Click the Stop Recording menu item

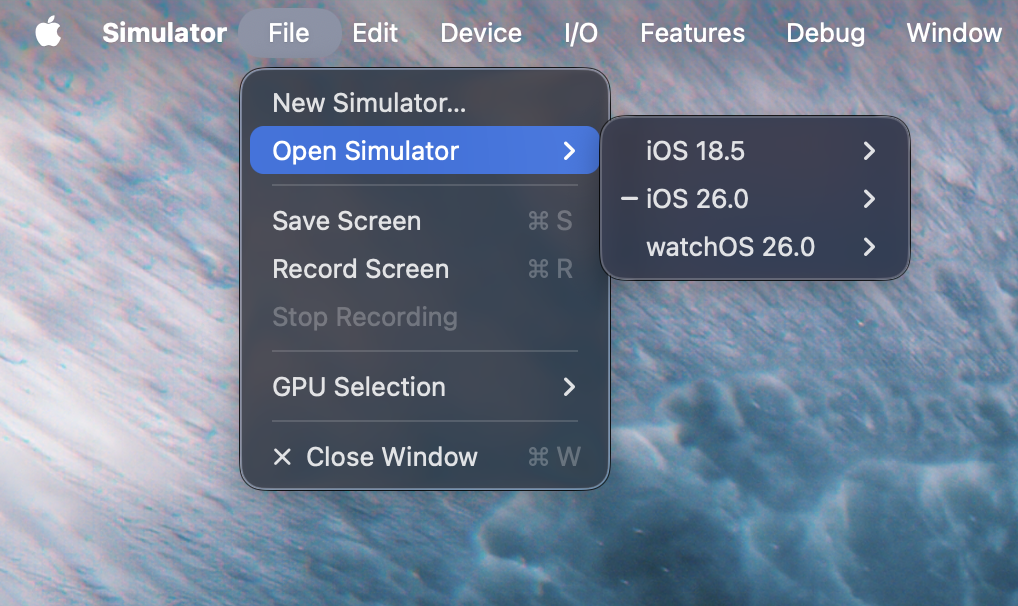[x=364, y=317]
